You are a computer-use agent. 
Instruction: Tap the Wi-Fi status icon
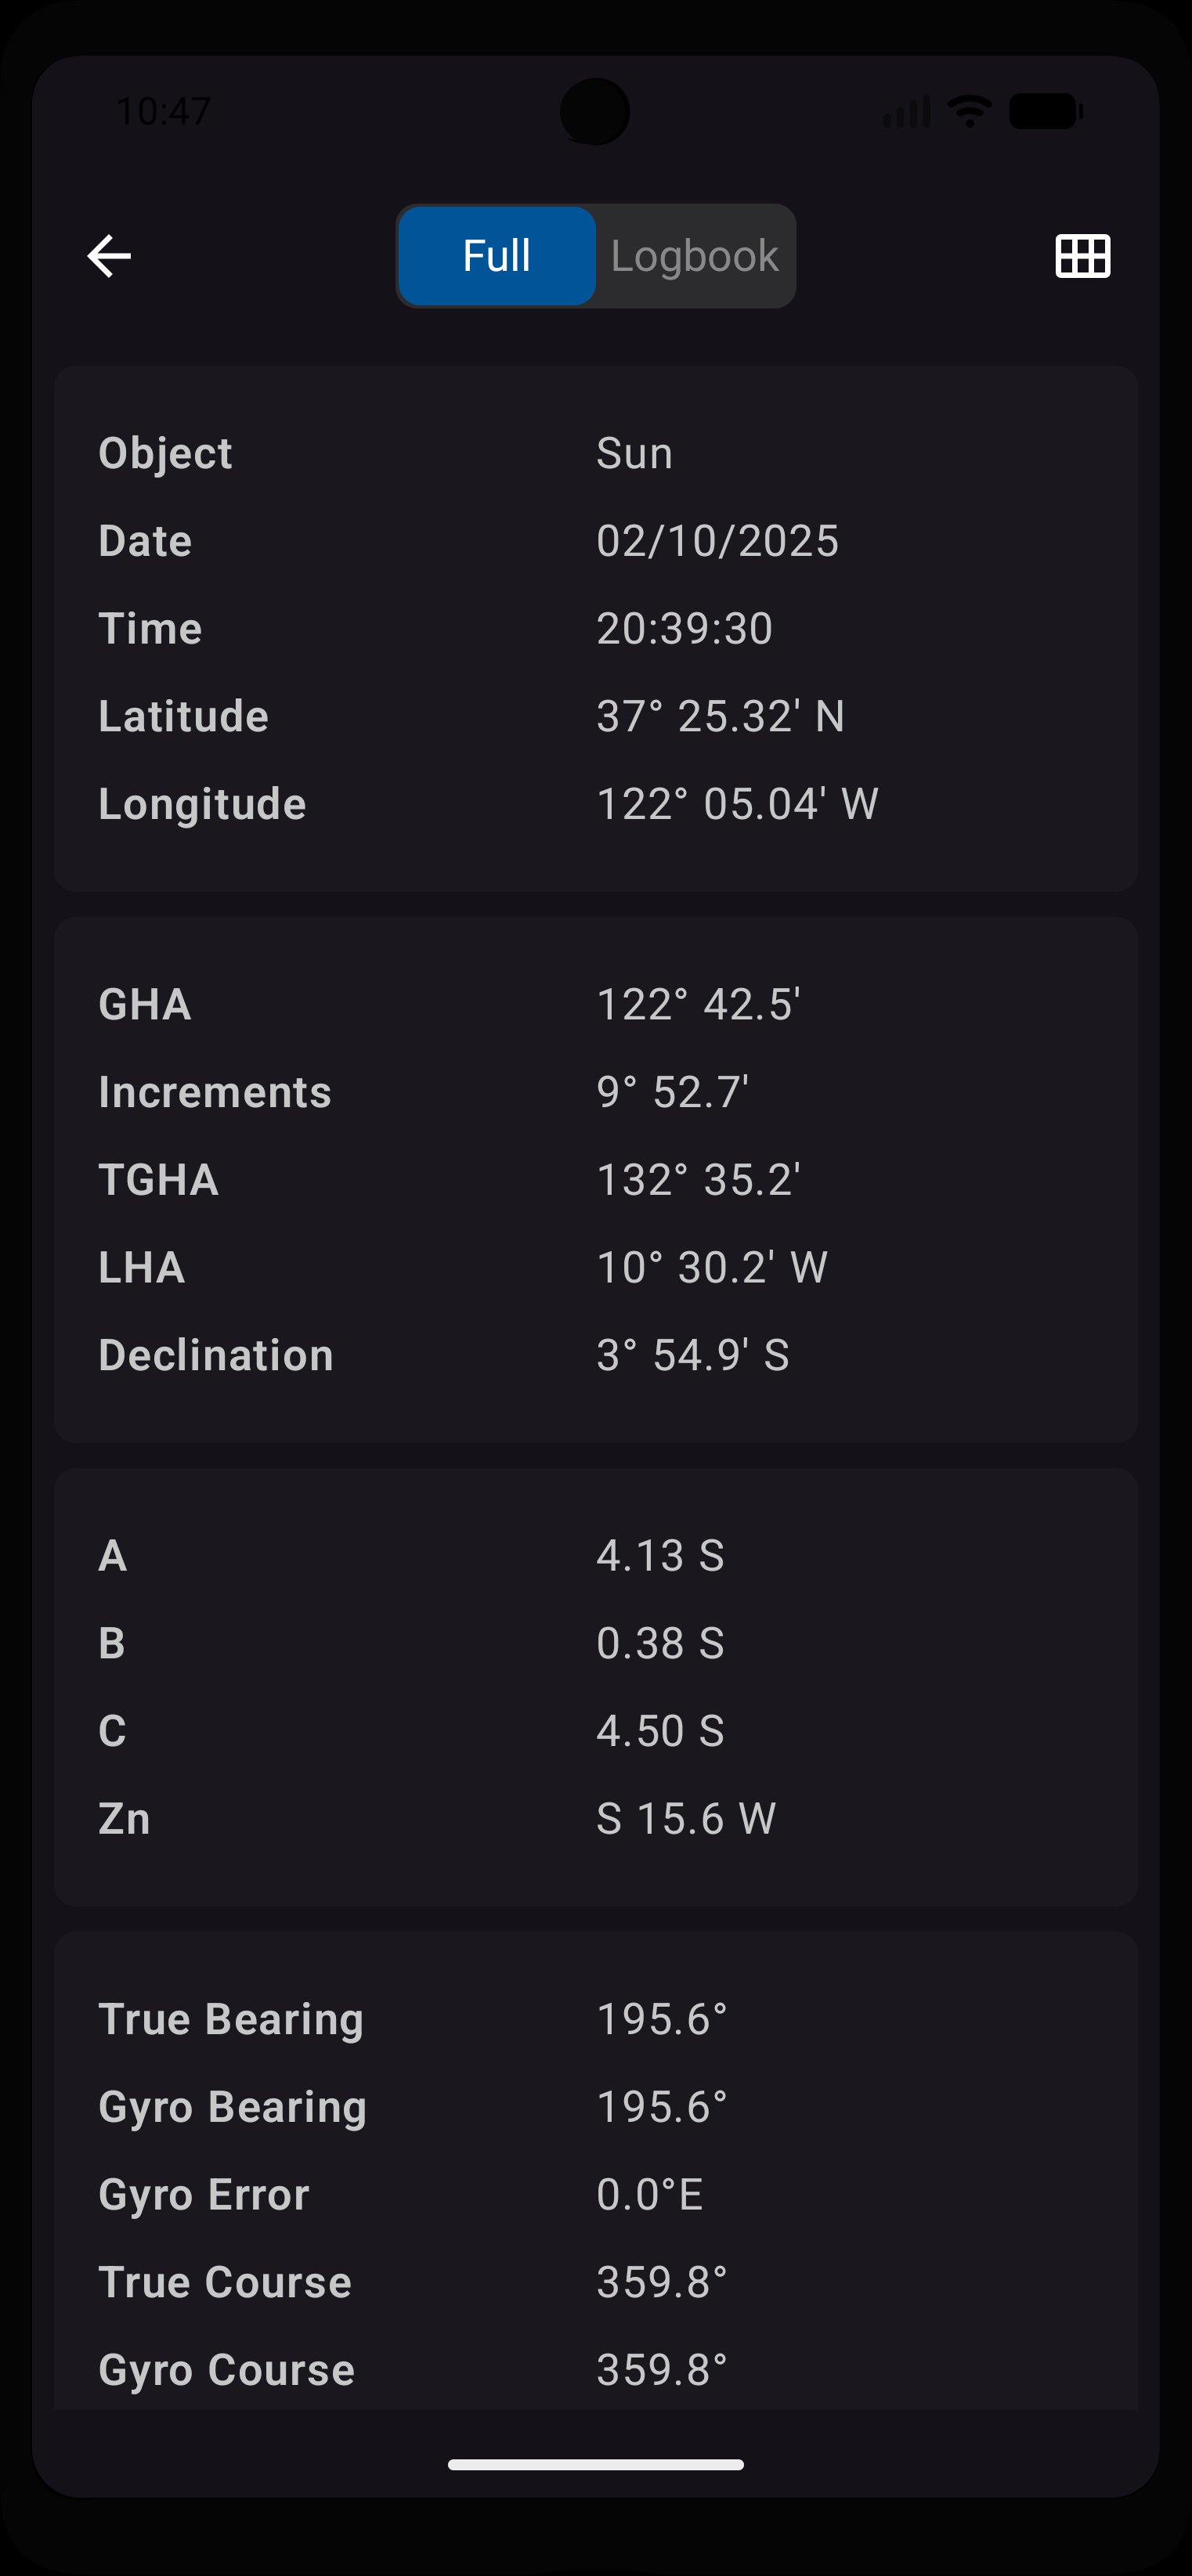(x=969, y=110)
